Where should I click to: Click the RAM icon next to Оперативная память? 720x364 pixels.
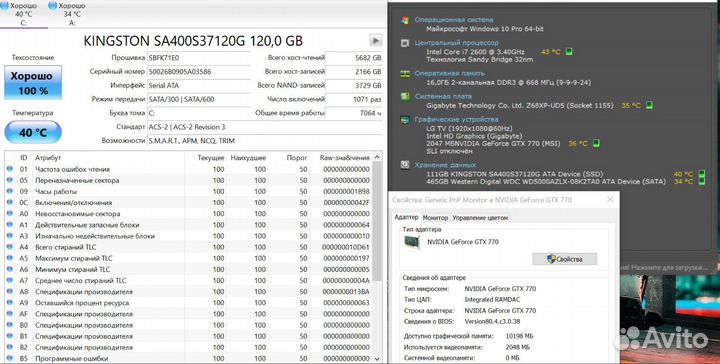tap(405, 73)
